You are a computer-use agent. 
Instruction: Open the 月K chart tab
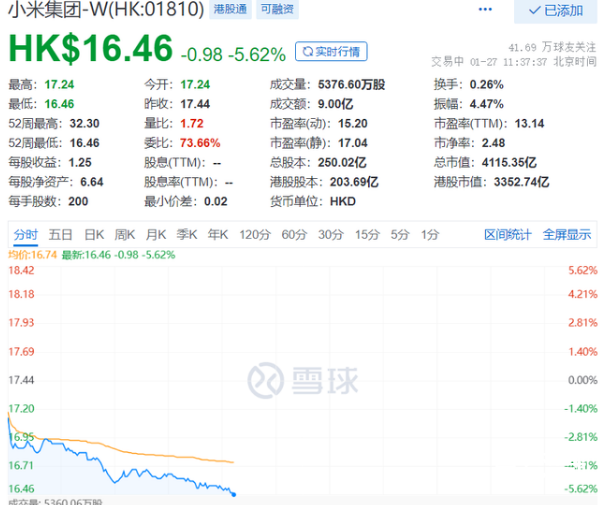tap(156, 235)
